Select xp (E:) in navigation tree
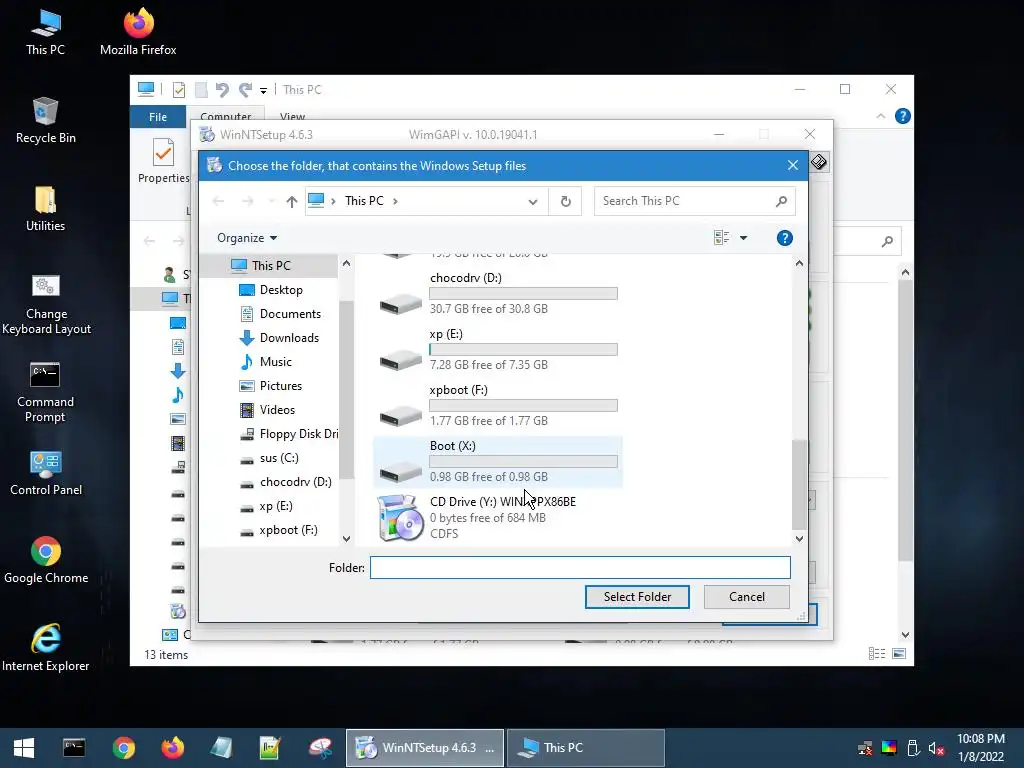The width and height of the screenshot is (1024, 768). pos(275,506)
